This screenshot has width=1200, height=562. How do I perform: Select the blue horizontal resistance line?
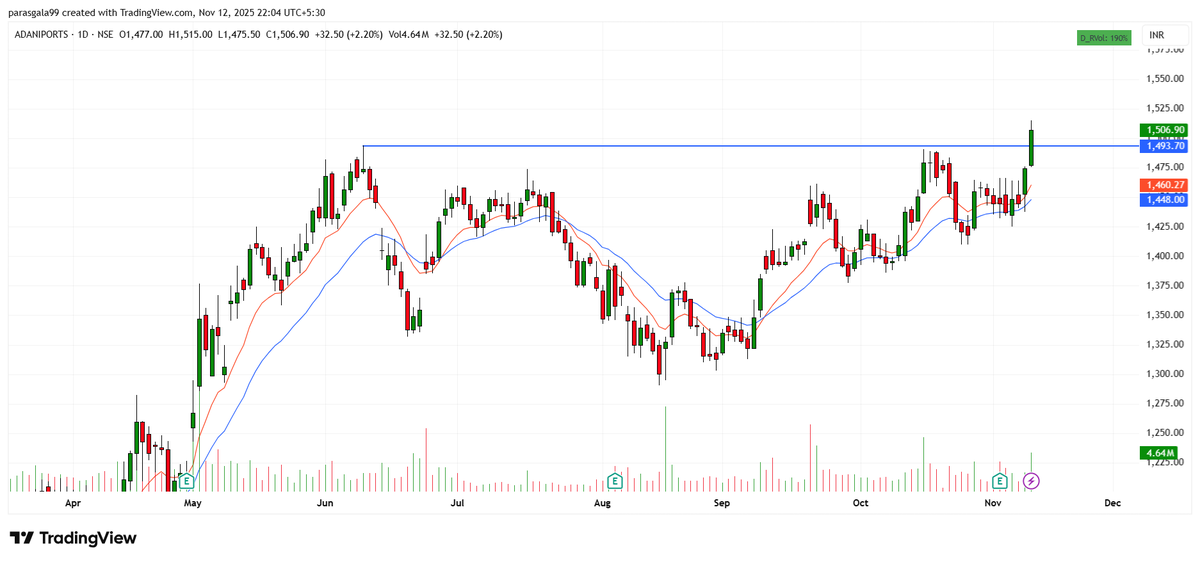(750, 147)
